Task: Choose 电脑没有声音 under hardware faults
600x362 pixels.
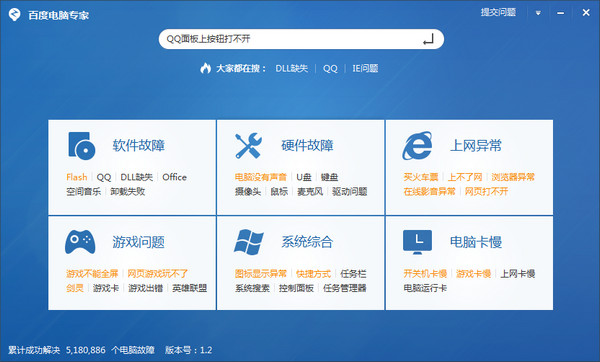Action: [x=261, y=177]
